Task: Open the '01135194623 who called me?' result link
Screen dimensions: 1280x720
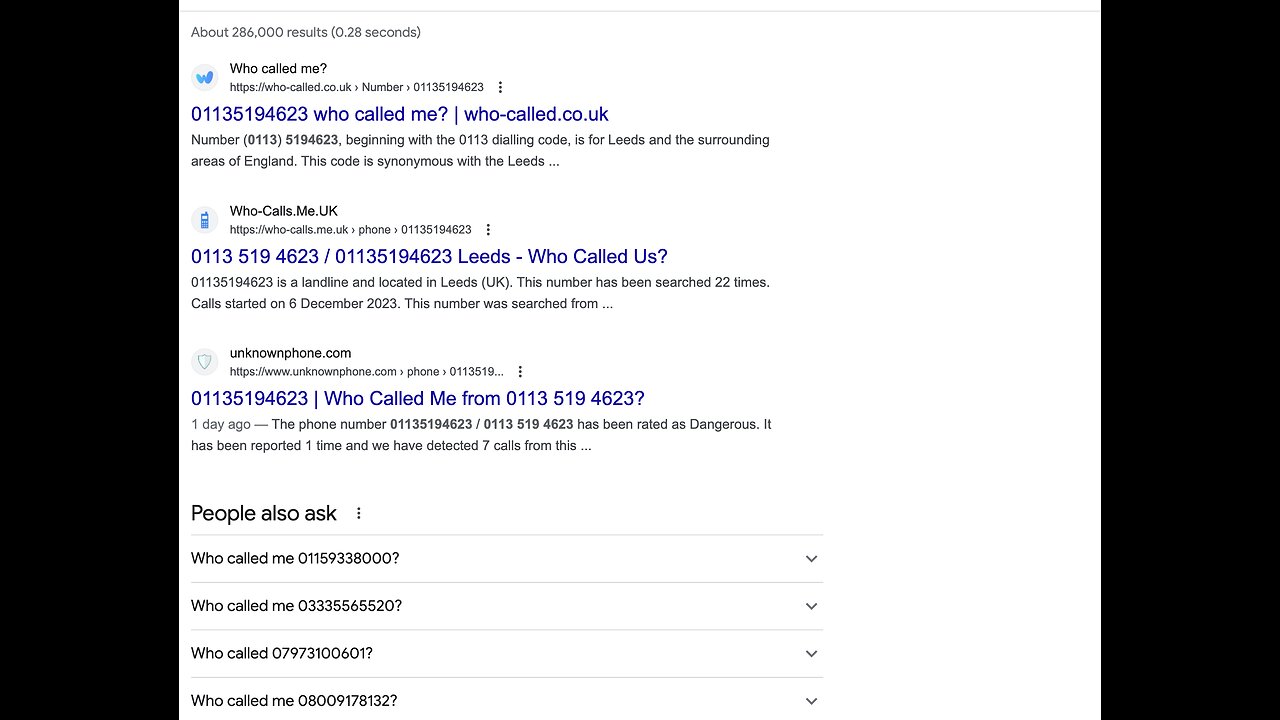Action: 399,114
